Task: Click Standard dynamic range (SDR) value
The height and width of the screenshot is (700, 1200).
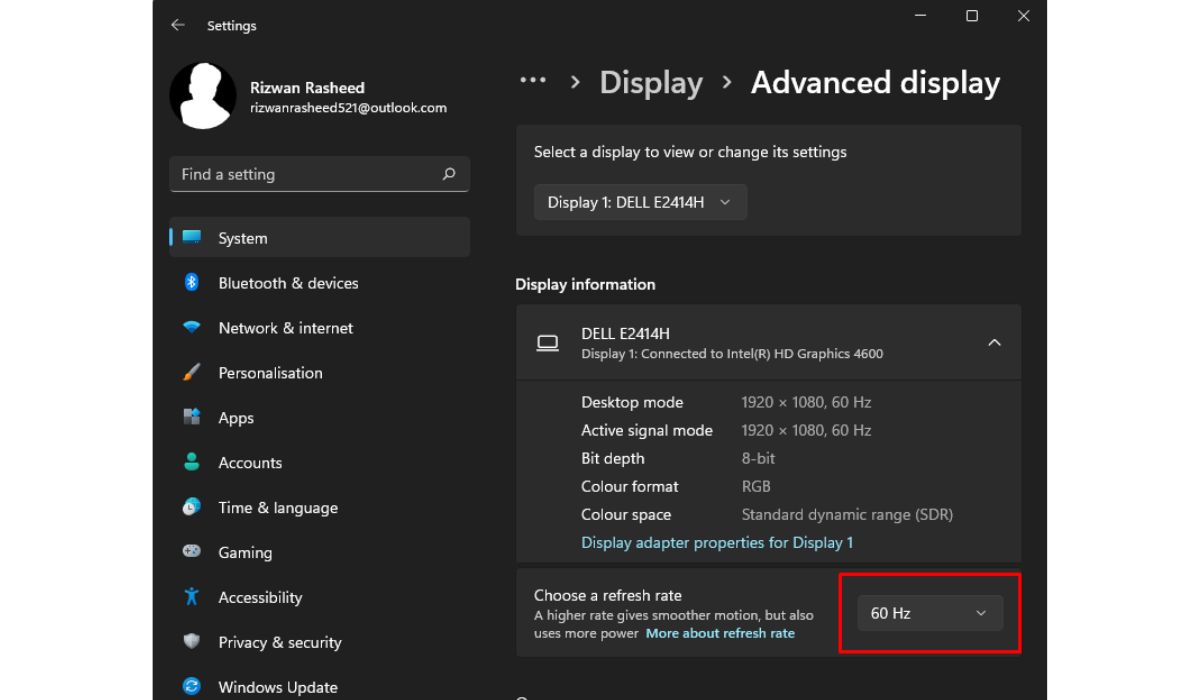Action: (x=847, y=514)
